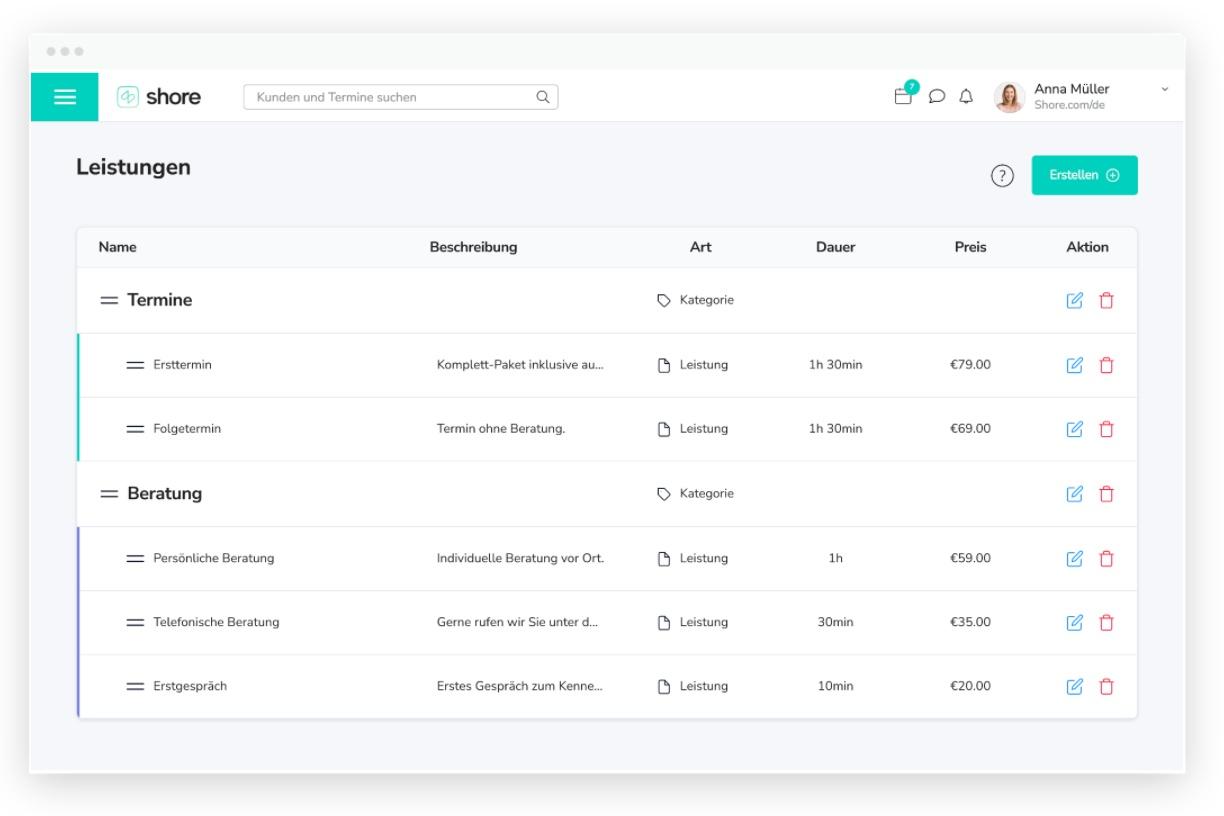Viewport: 1224px width, 816px height.
Task: Open the hamburger main menu
Action: 65,97
